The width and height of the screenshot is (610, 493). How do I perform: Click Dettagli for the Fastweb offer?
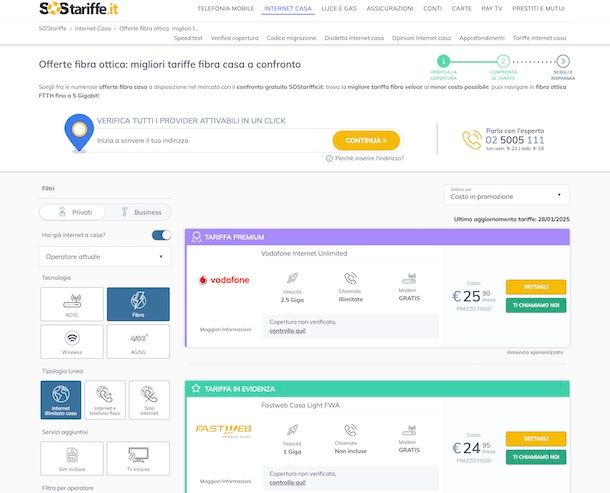point(536,439)
